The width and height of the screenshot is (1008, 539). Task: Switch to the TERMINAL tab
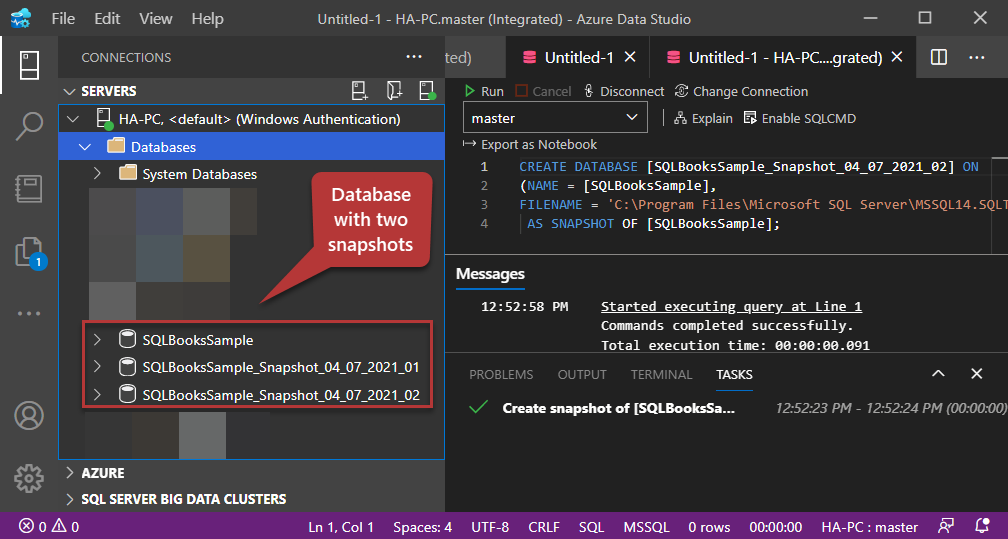click(x=661, y=374)
